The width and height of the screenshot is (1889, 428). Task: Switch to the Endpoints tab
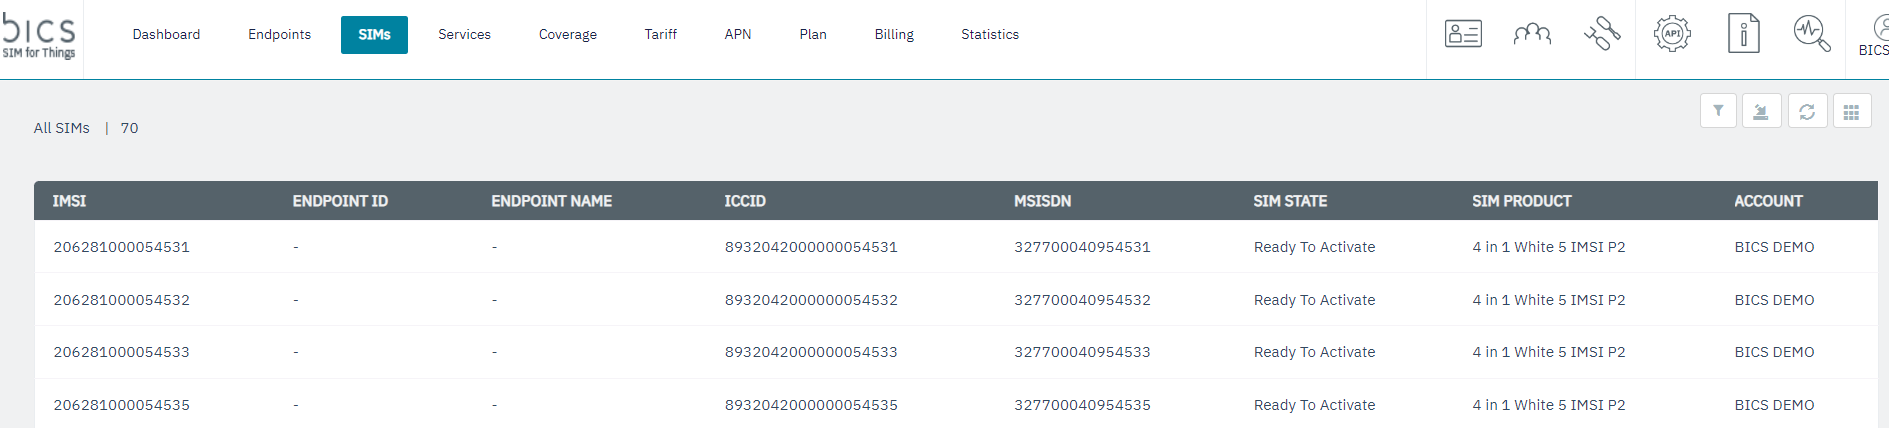point(279,35)
